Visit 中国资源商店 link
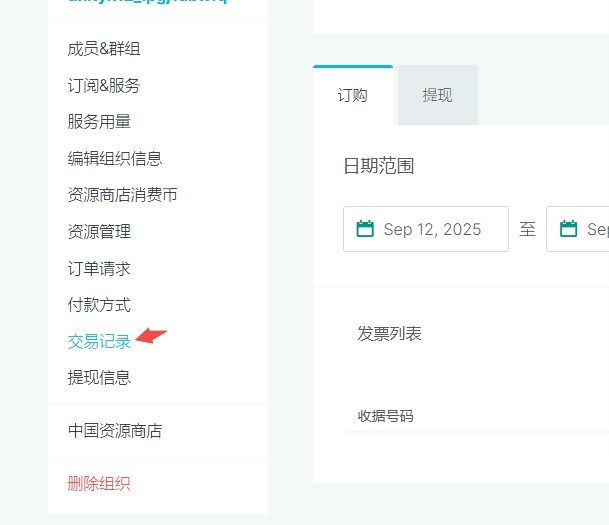Image resolution: width=609 pixels, height=525 pixels. (115, 431)
